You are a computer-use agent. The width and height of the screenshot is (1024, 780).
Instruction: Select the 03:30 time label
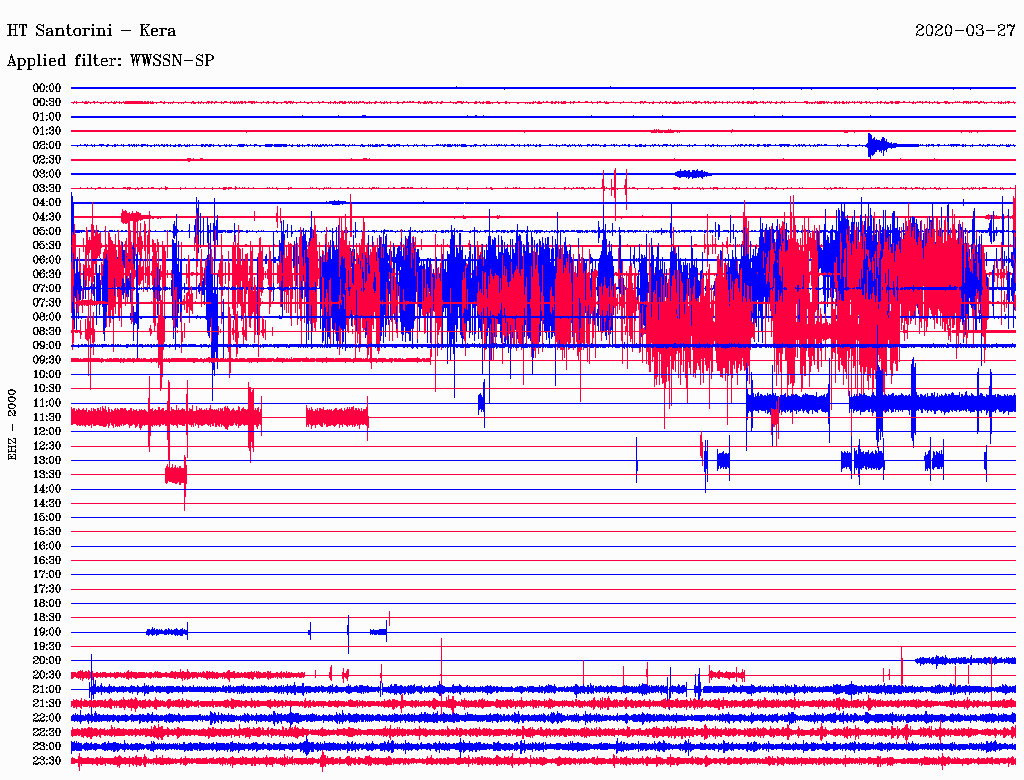click(47, 189)
